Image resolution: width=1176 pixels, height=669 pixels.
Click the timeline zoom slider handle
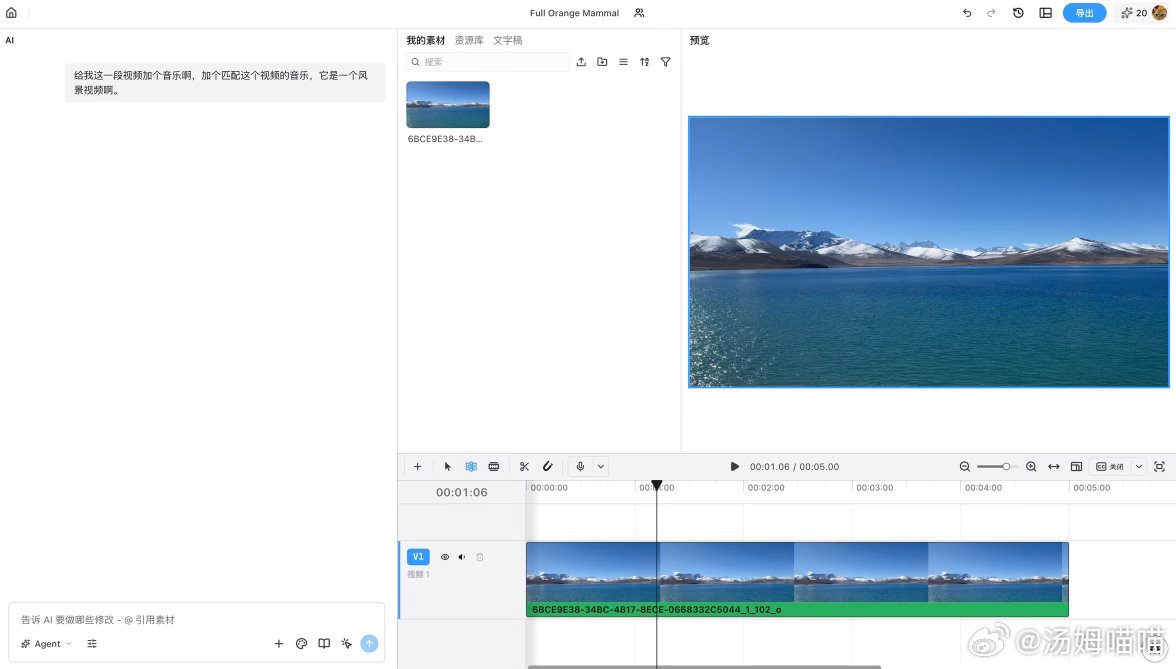[1006, 466]
